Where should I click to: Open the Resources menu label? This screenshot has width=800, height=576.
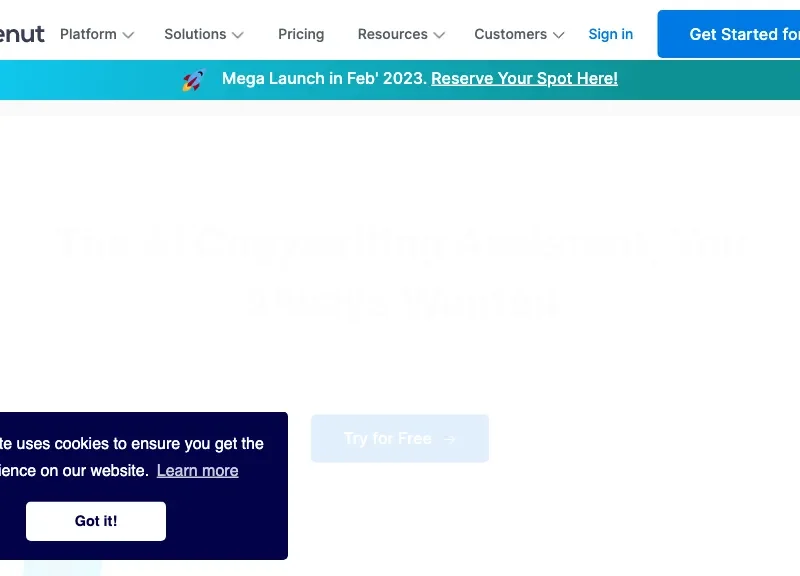point(392,34)
